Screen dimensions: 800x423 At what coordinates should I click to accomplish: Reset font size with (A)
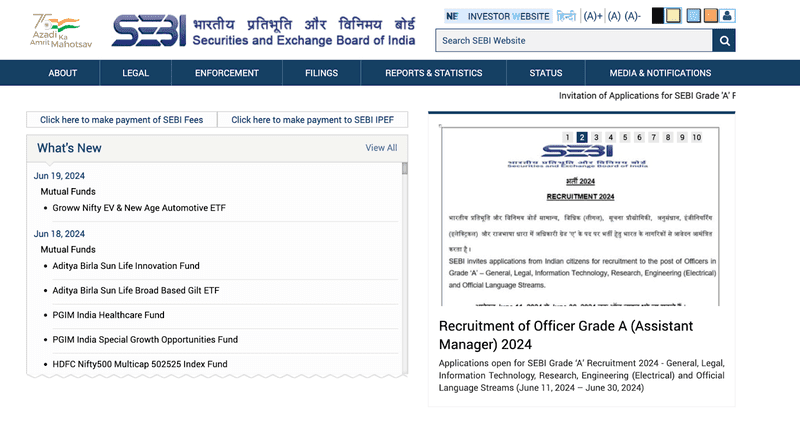click(614, 16)
